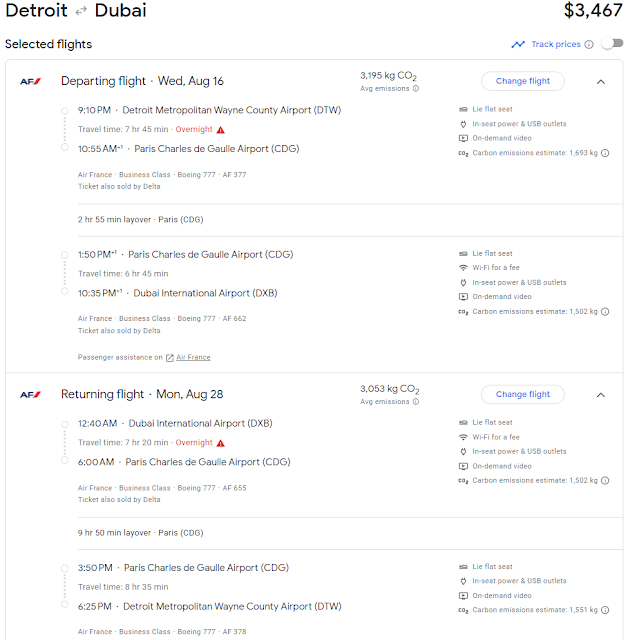
Task: Toggle the Track prices switch
Action: click(613, 44)
